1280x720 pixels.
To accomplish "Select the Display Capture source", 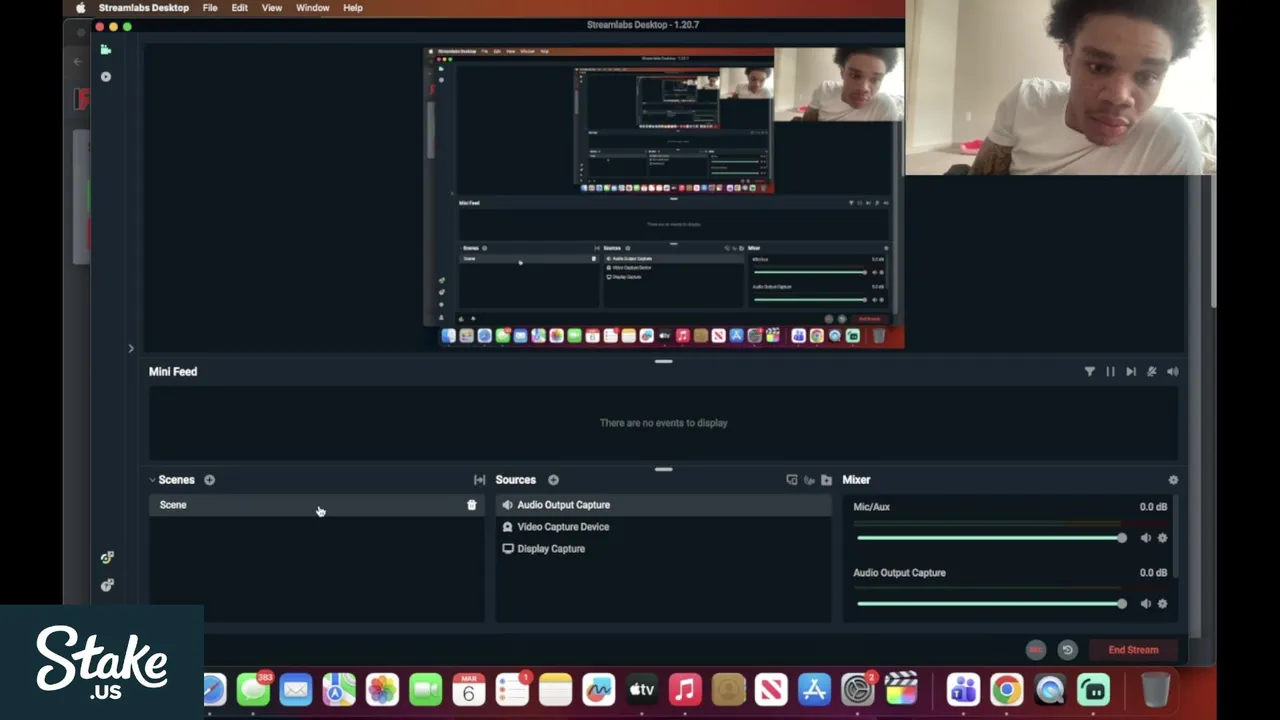I will [x=663, y=549].
